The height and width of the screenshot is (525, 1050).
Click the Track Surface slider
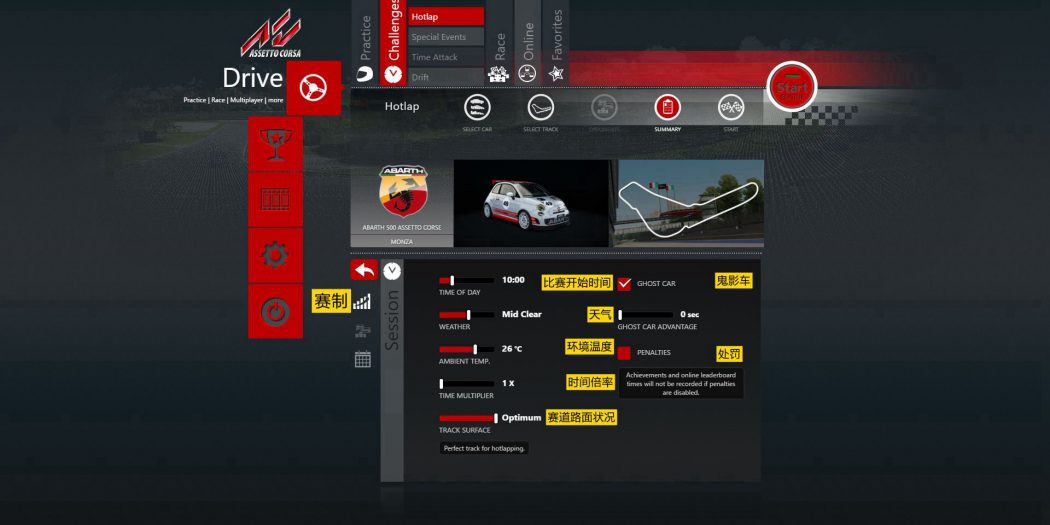click(x=468, y=419)
